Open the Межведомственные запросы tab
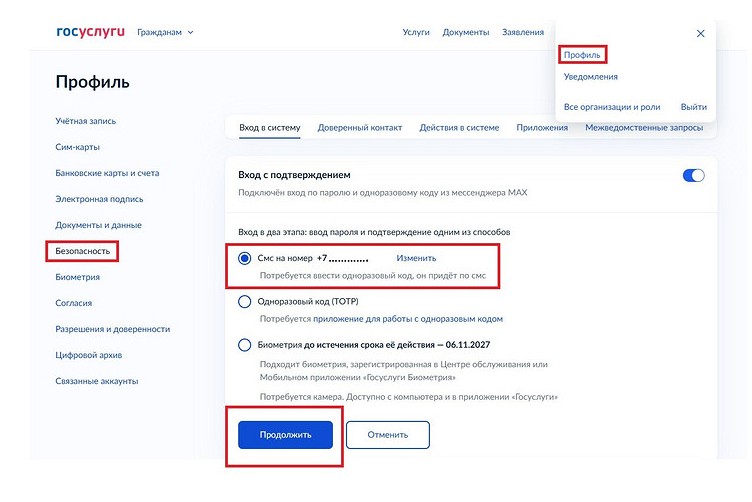This screenshot has width=752, height=502. pos(643,128)
